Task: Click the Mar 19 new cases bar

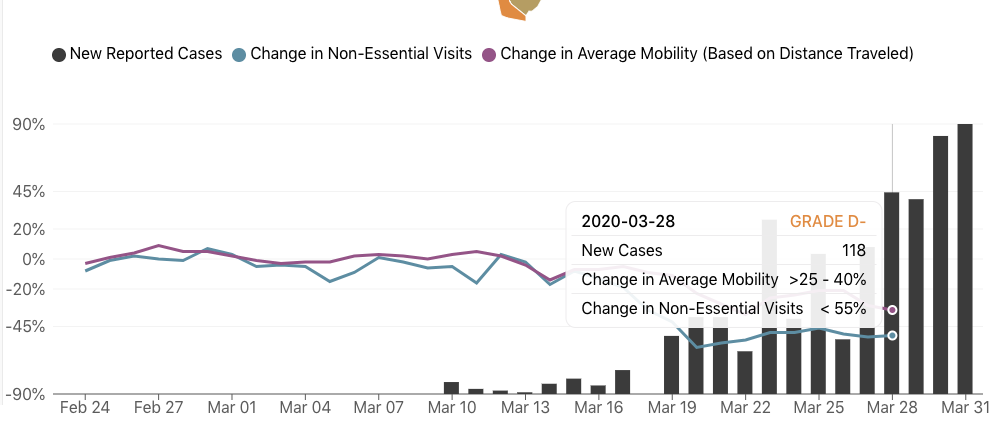Action: click(x=671, y=364)
